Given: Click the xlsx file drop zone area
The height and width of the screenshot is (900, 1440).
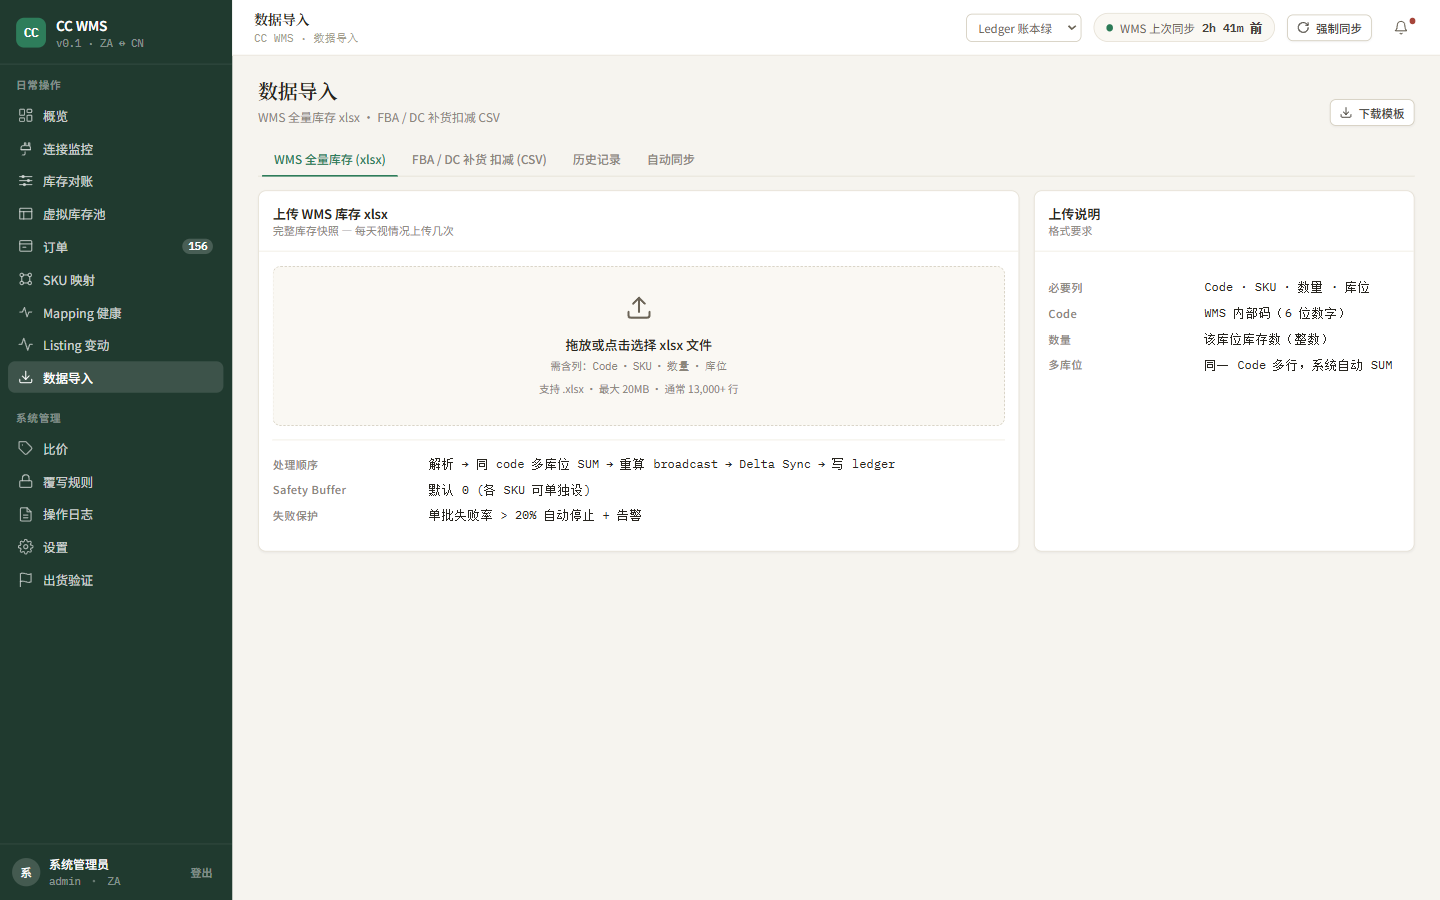Looking at the screenshot, I should (639, 346).
